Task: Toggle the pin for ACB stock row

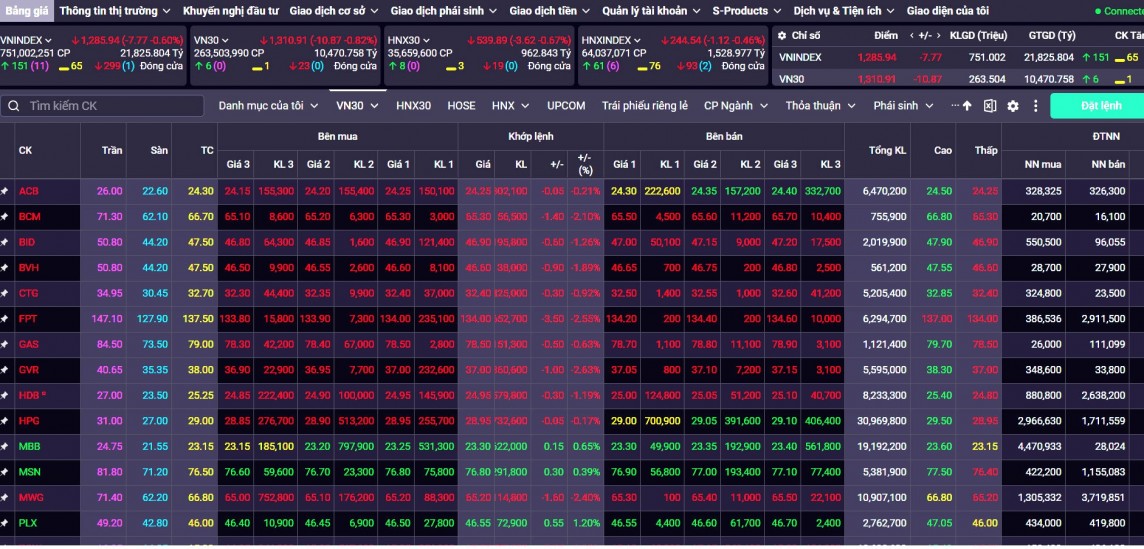Action: click(5, 191)
